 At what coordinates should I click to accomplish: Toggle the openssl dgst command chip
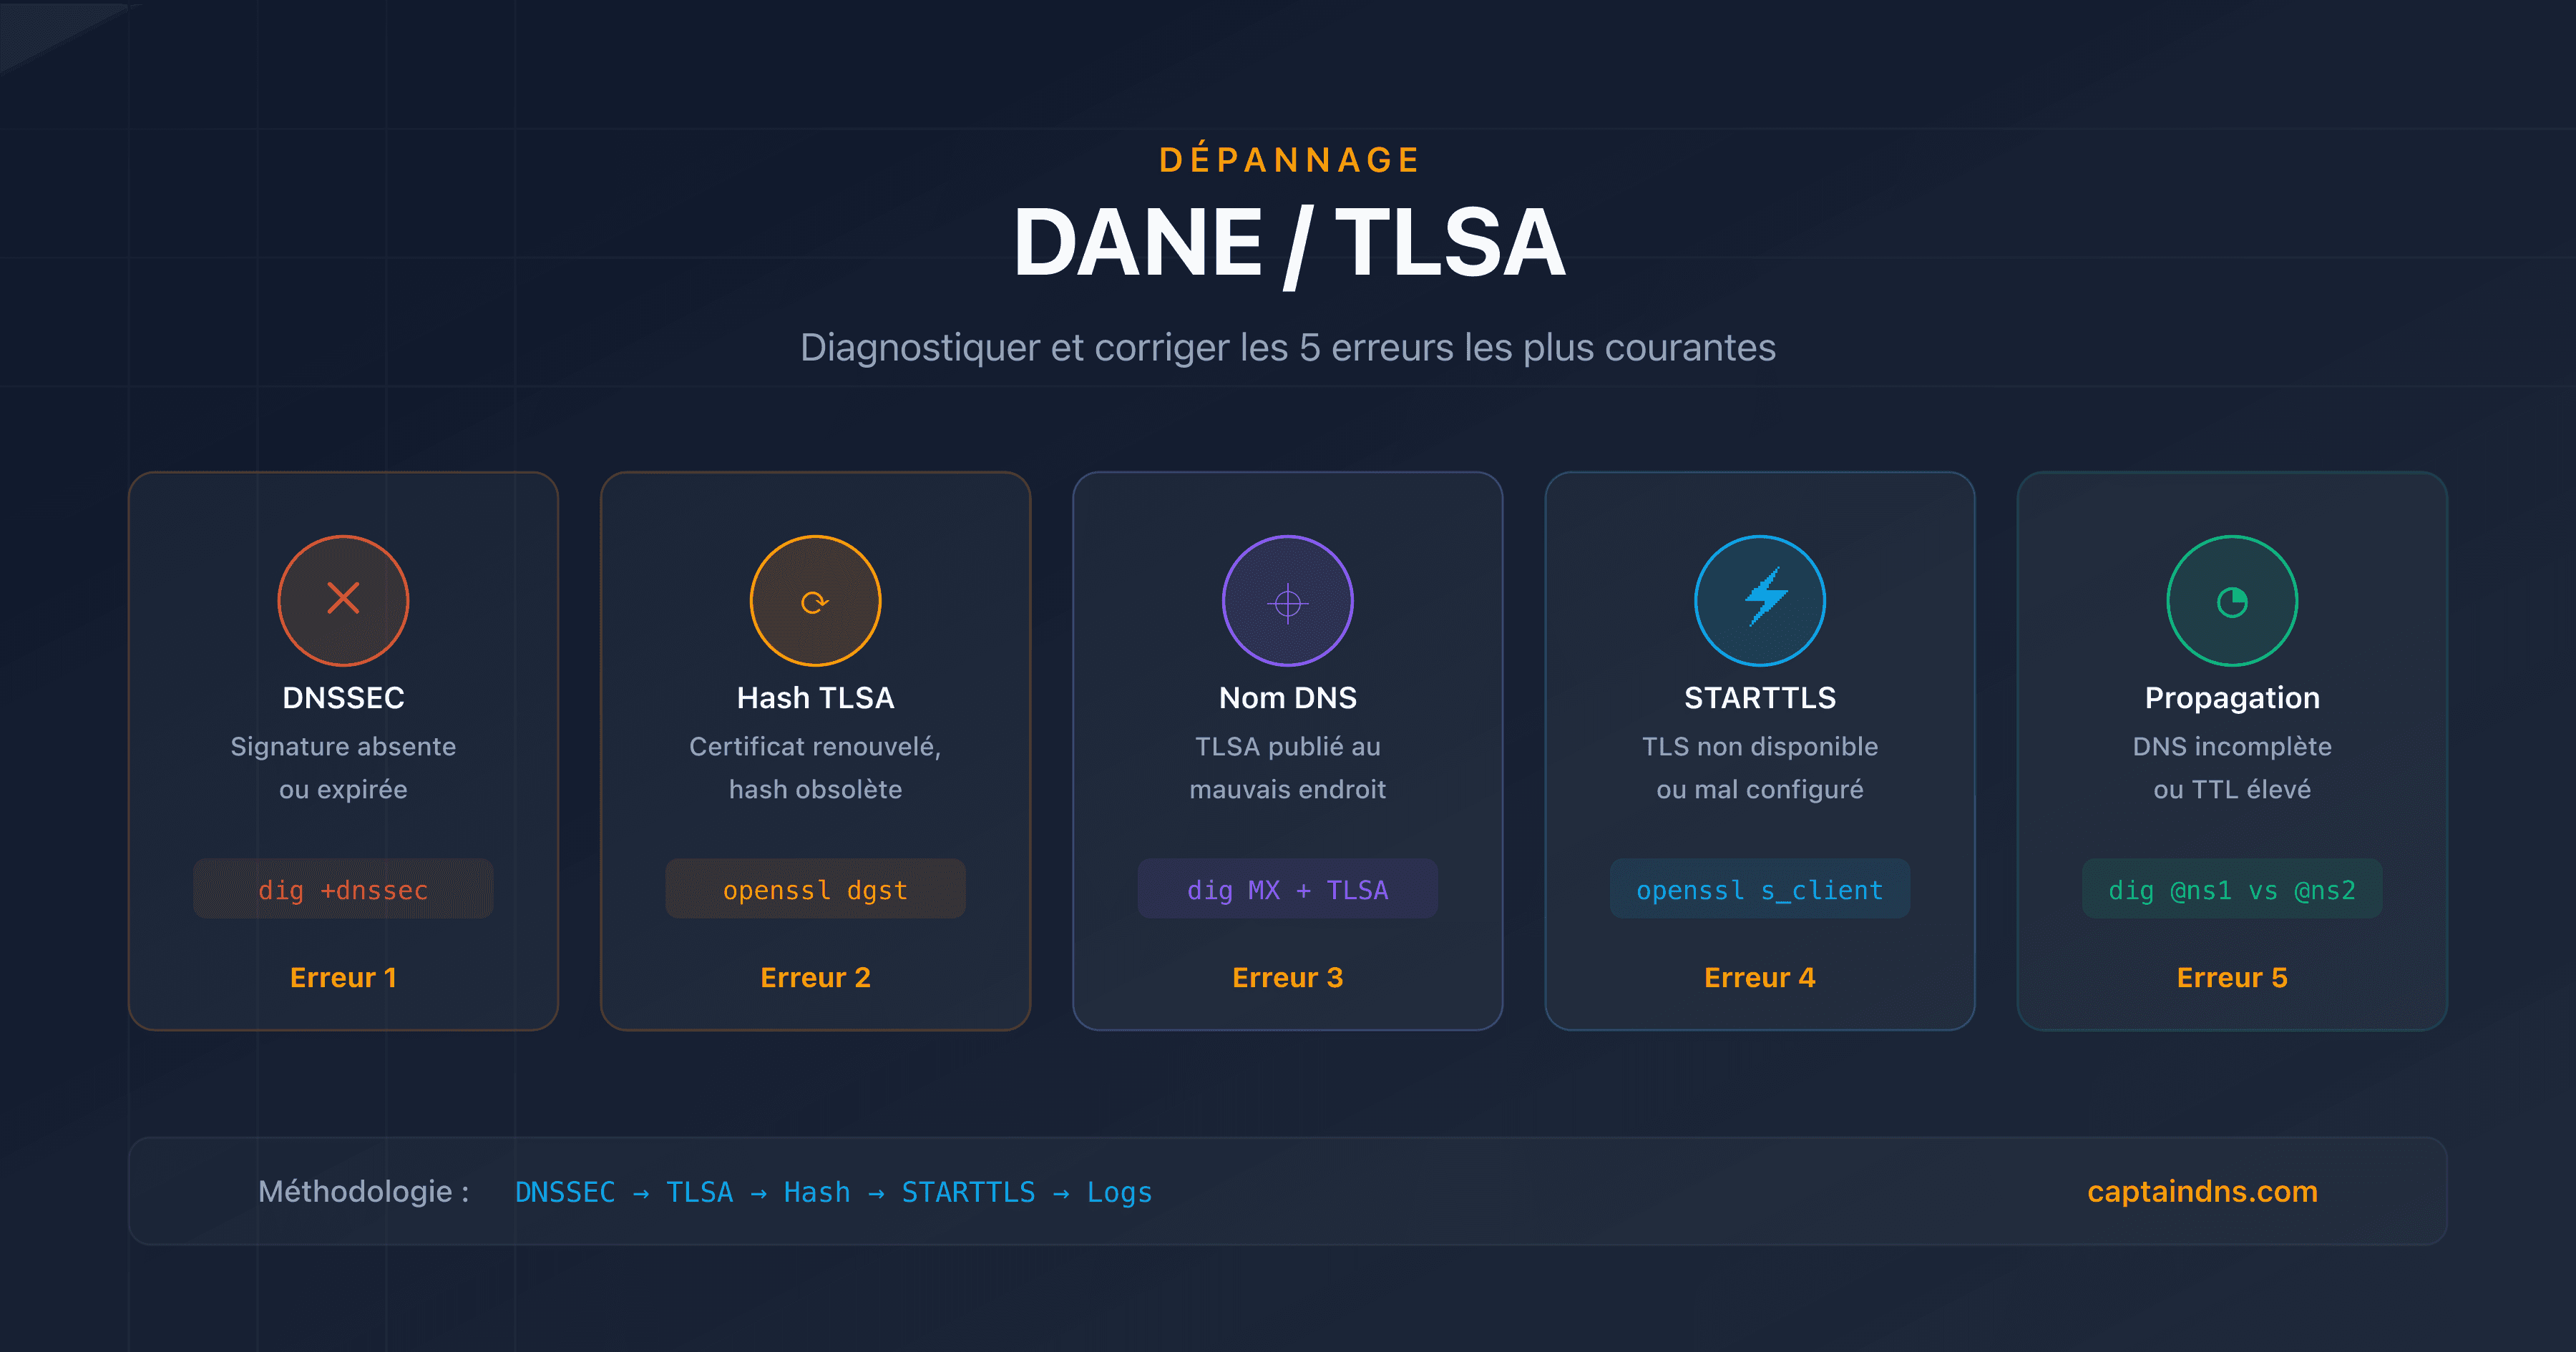[x=815, y=888]
